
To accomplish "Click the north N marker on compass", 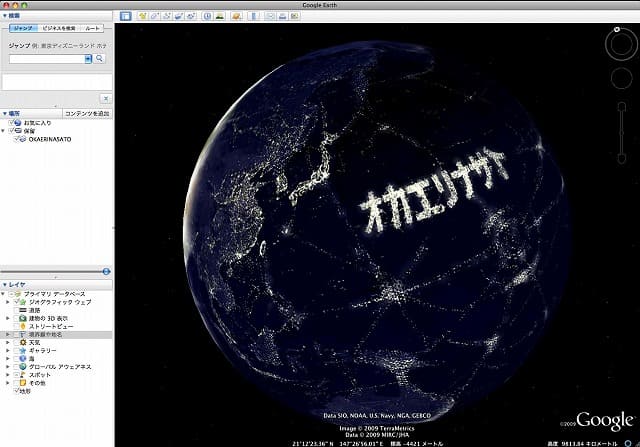I will click(x=617, y=29).
